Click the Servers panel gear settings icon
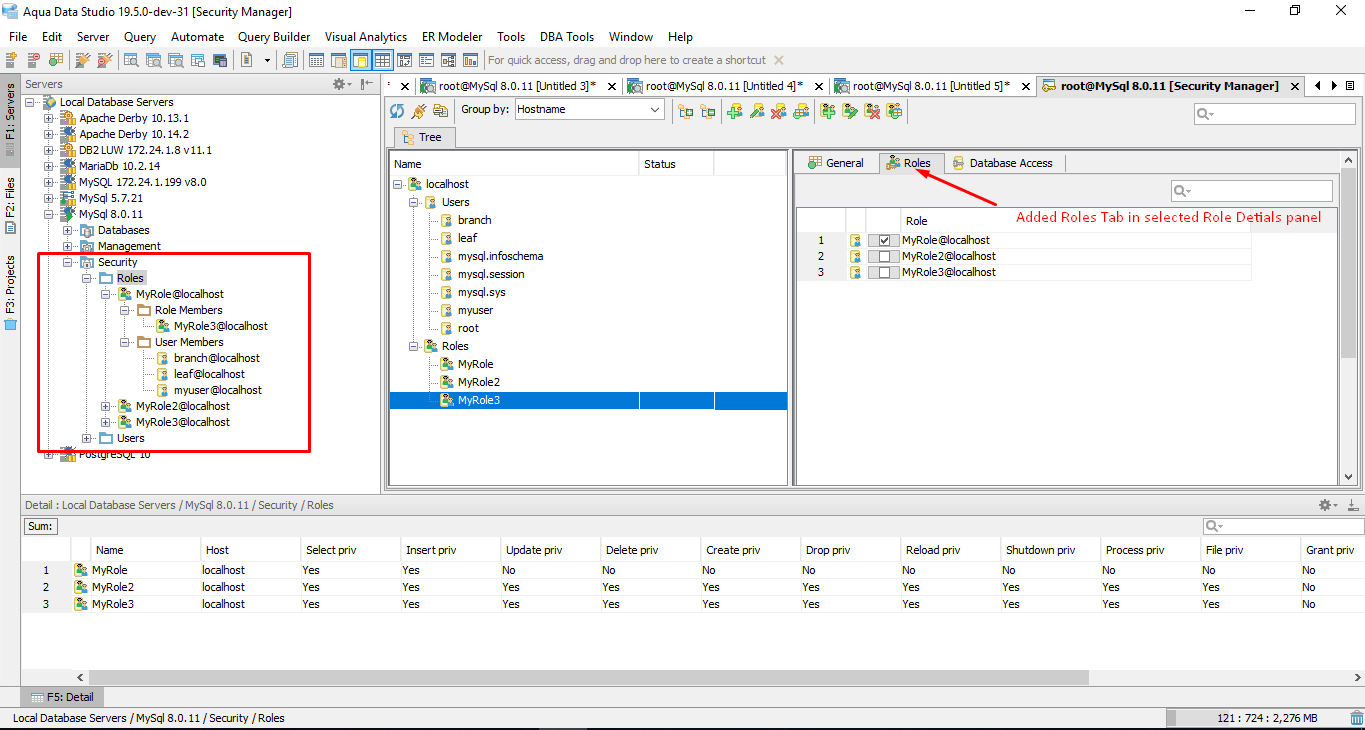Image resolution: width=1365 pixels, height=730 pixels. click(340, 84)
